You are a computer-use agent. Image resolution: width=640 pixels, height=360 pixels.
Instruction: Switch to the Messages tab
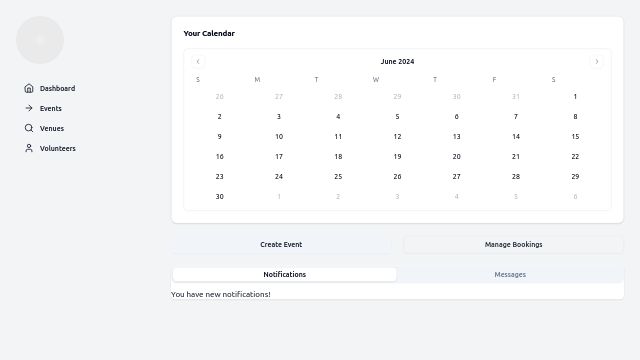[x=510, y=275]
